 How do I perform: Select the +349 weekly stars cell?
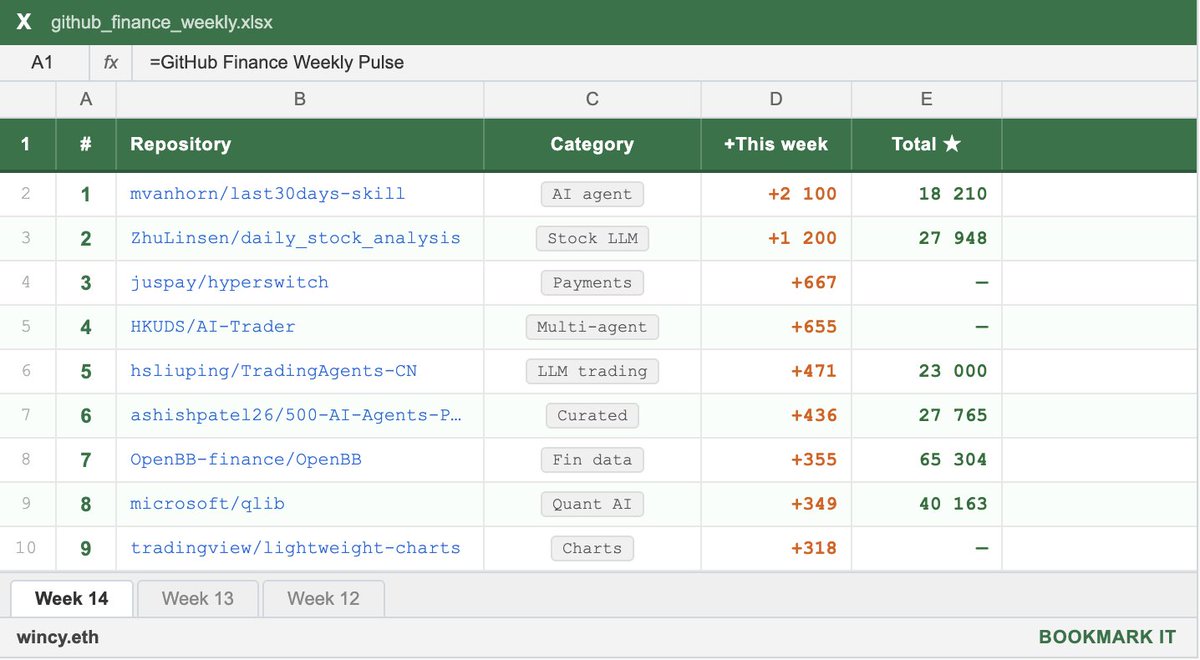click(x=776, y=503)
